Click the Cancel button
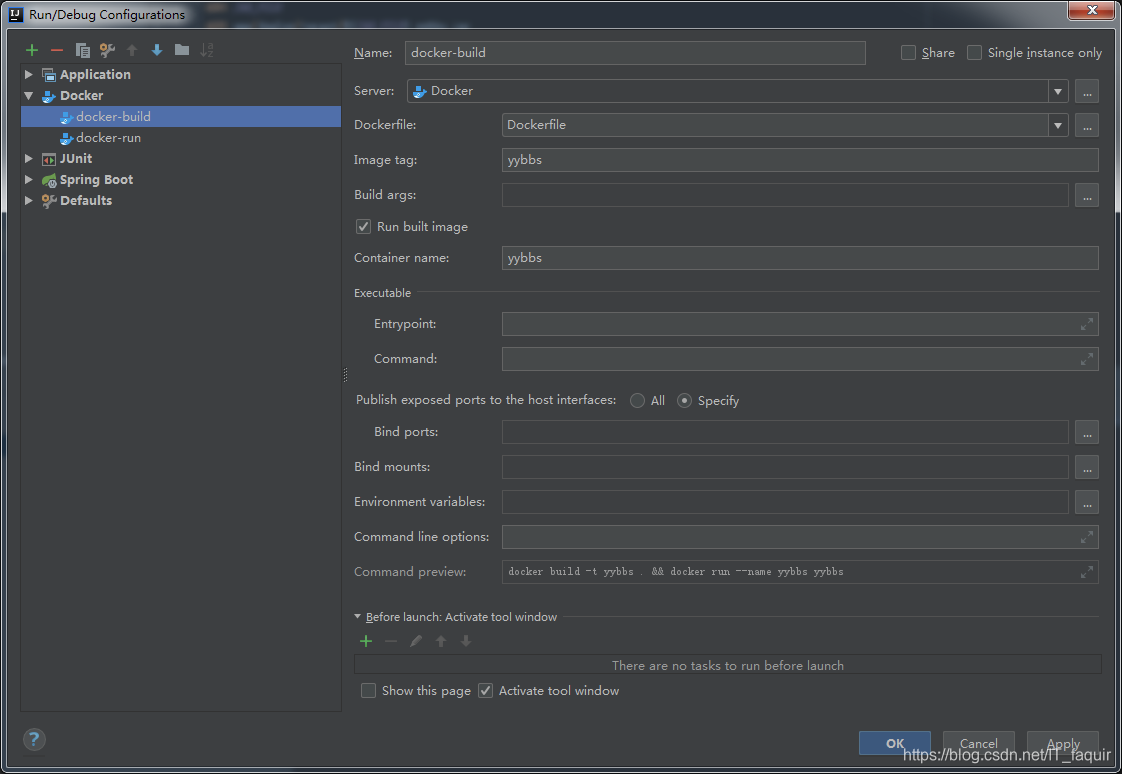Viewport: 1122px width, 774px height. coord(978,743)
